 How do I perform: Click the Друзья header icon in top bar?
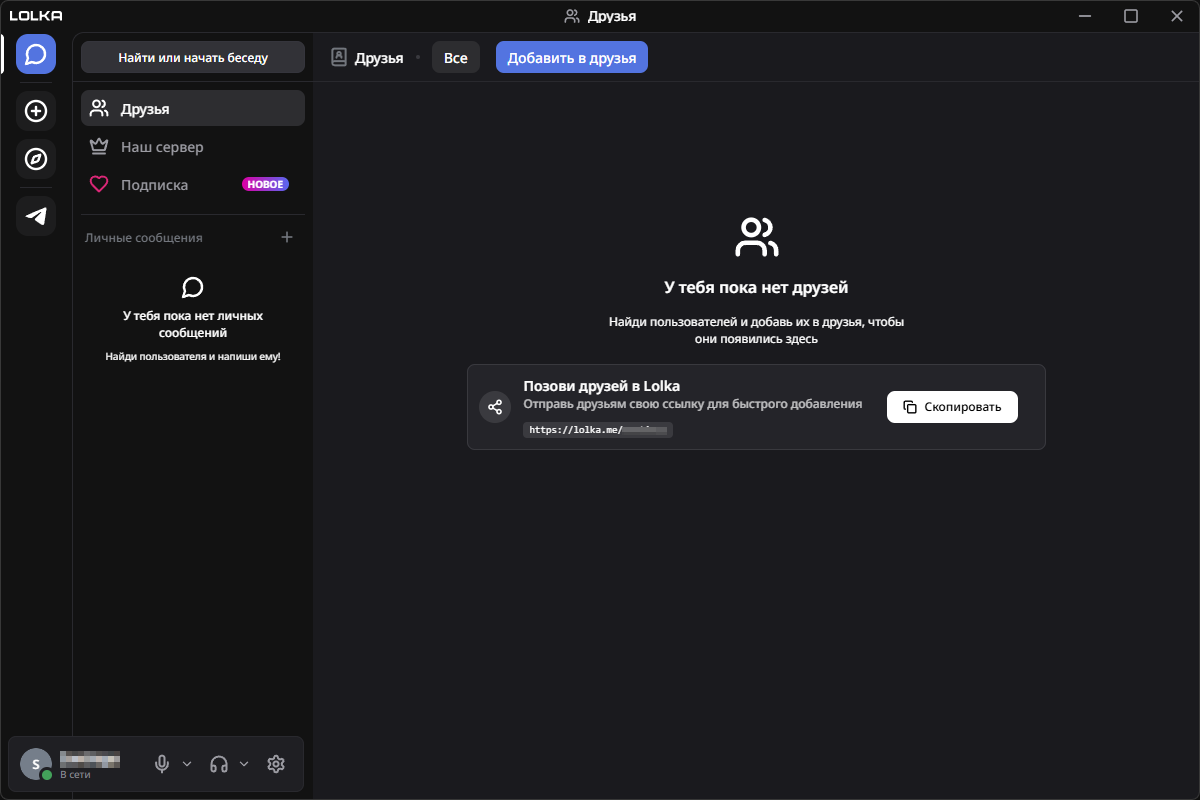click(339, 58)
